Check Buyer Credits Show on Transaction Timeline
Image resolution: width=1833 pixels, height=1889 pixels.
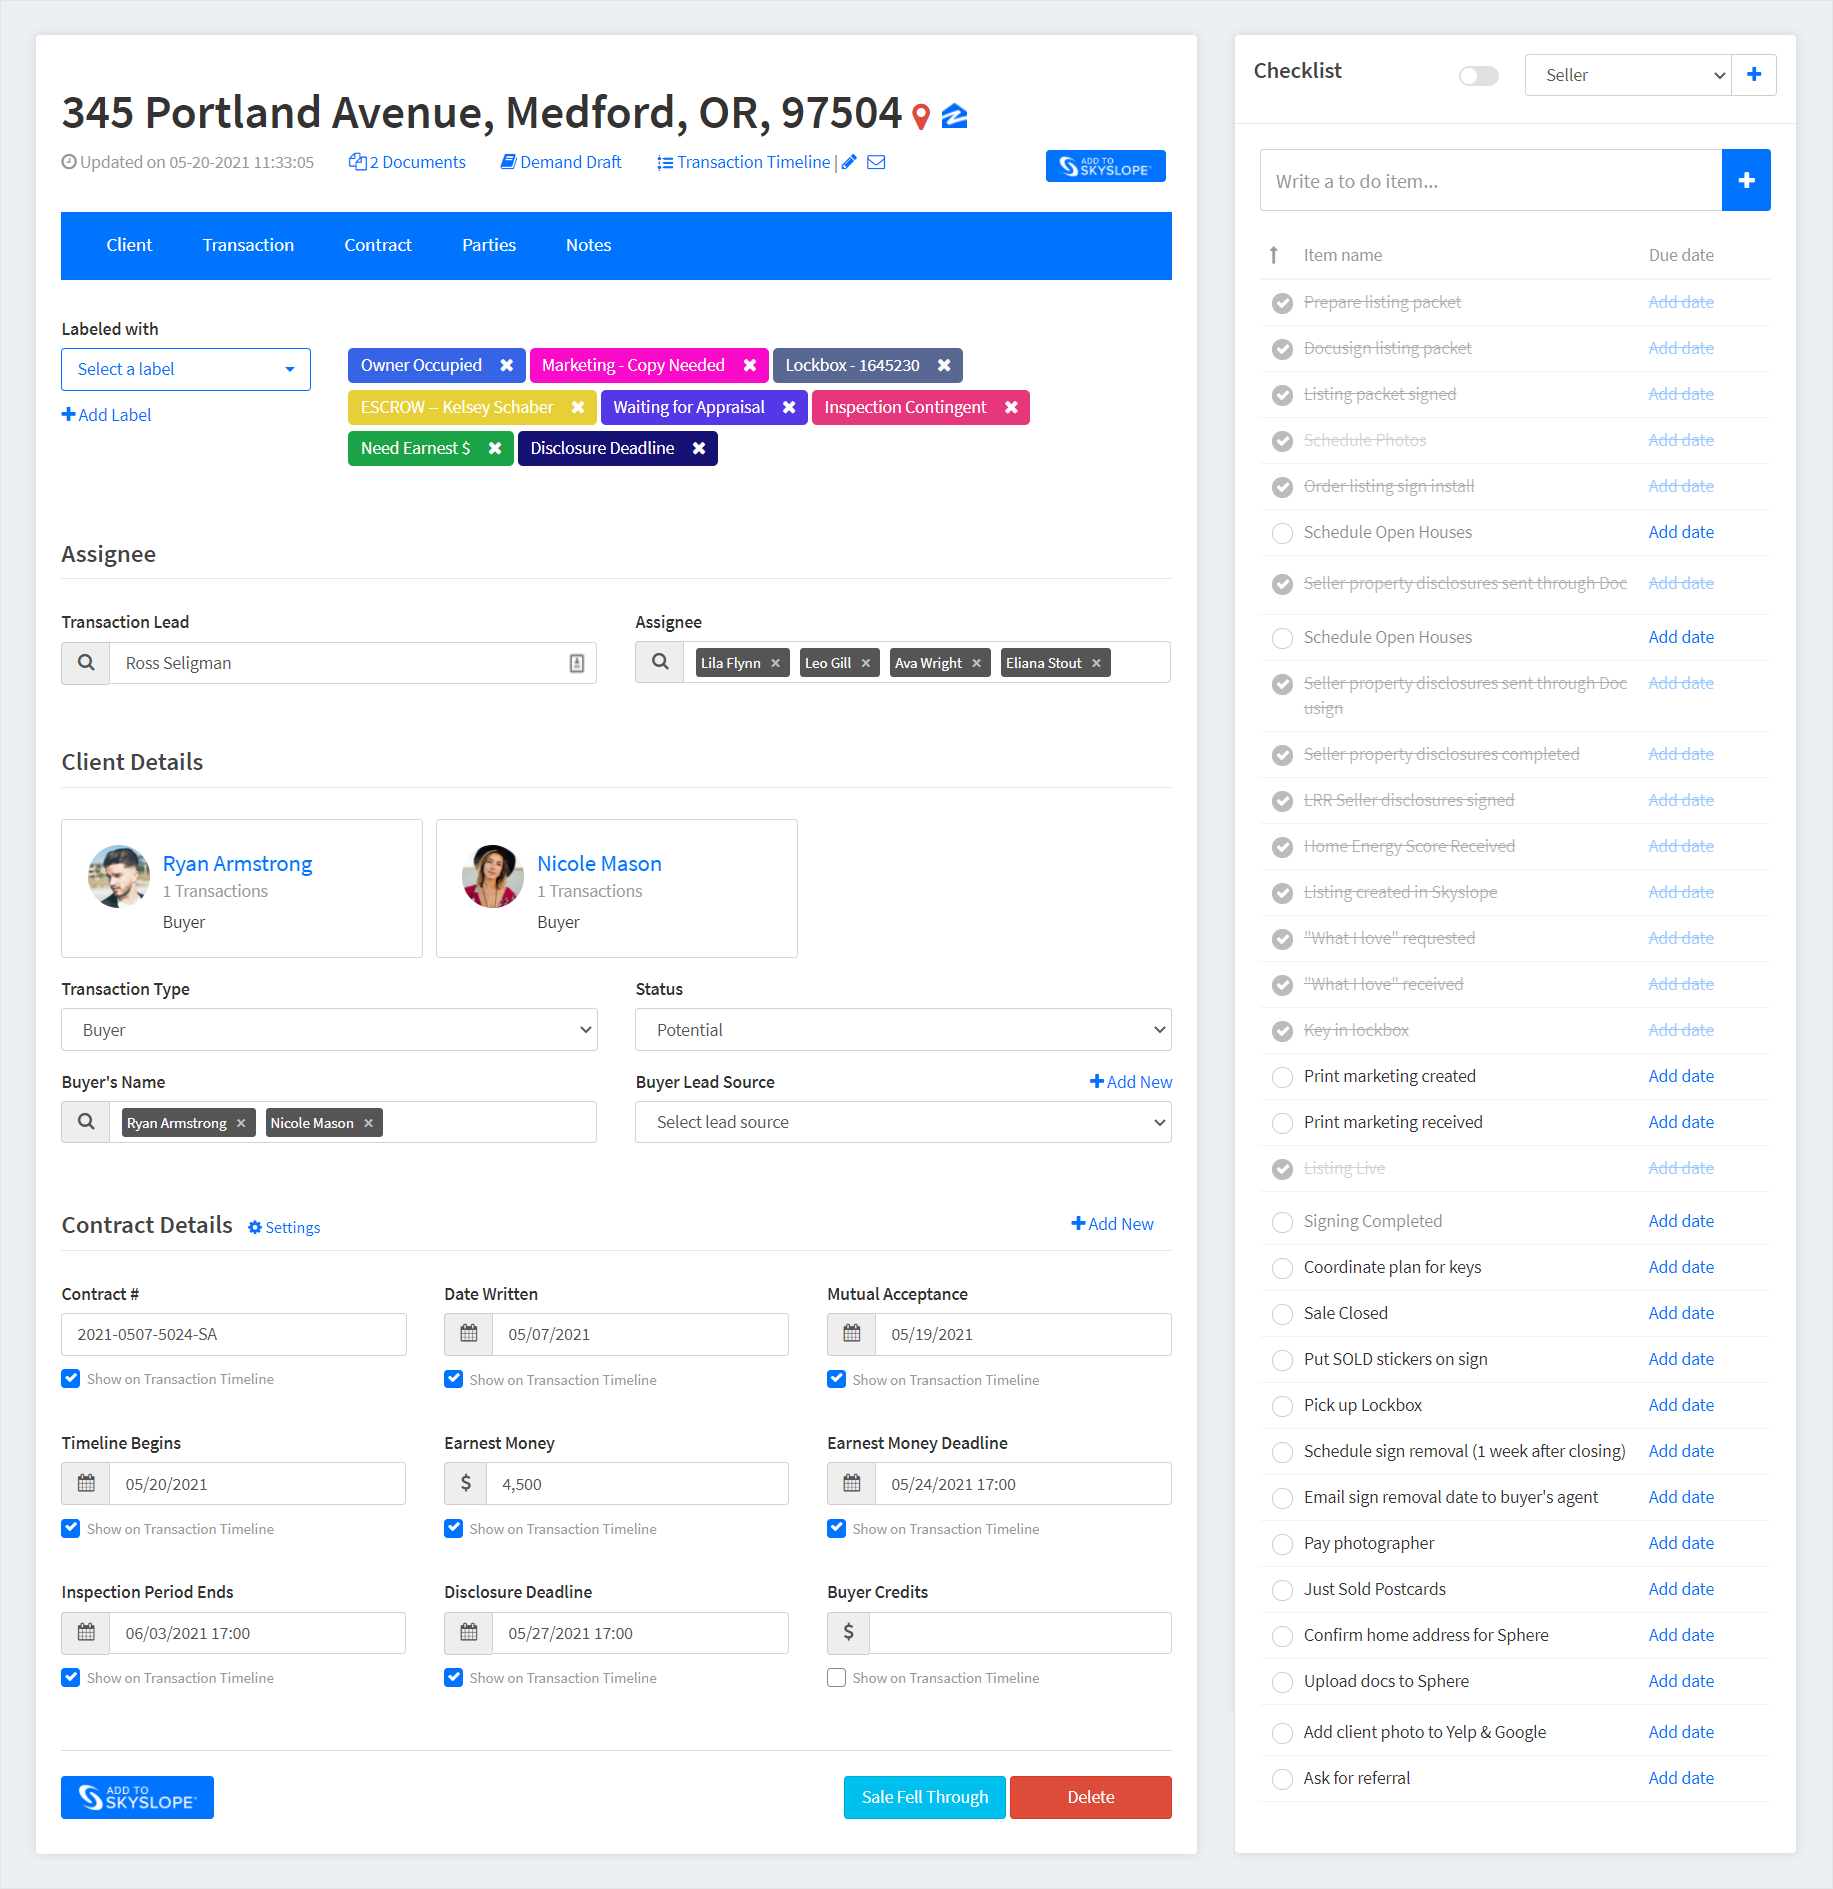(x=837, y=1677)
